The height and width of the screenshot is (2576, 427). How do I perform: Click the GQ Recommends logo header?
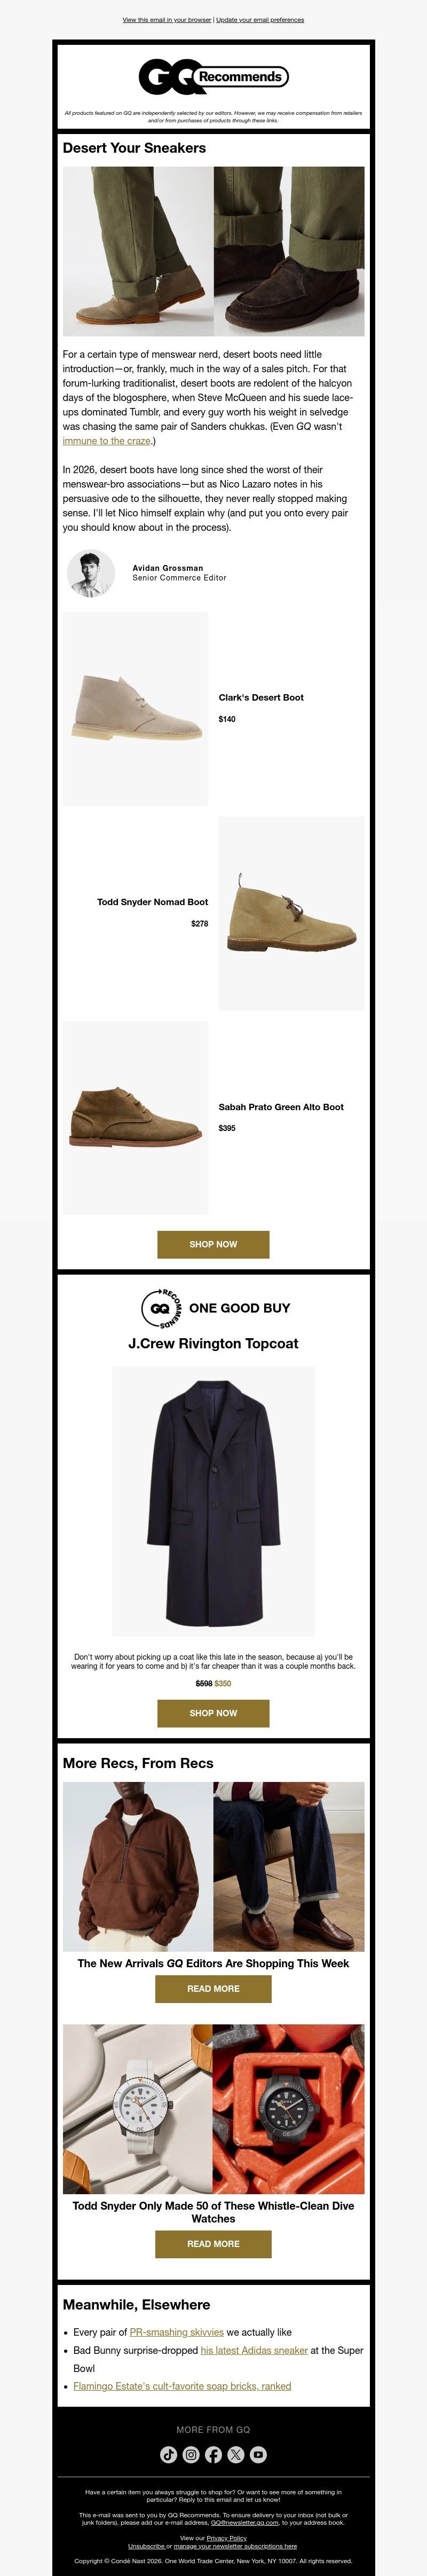pos(213,76)
